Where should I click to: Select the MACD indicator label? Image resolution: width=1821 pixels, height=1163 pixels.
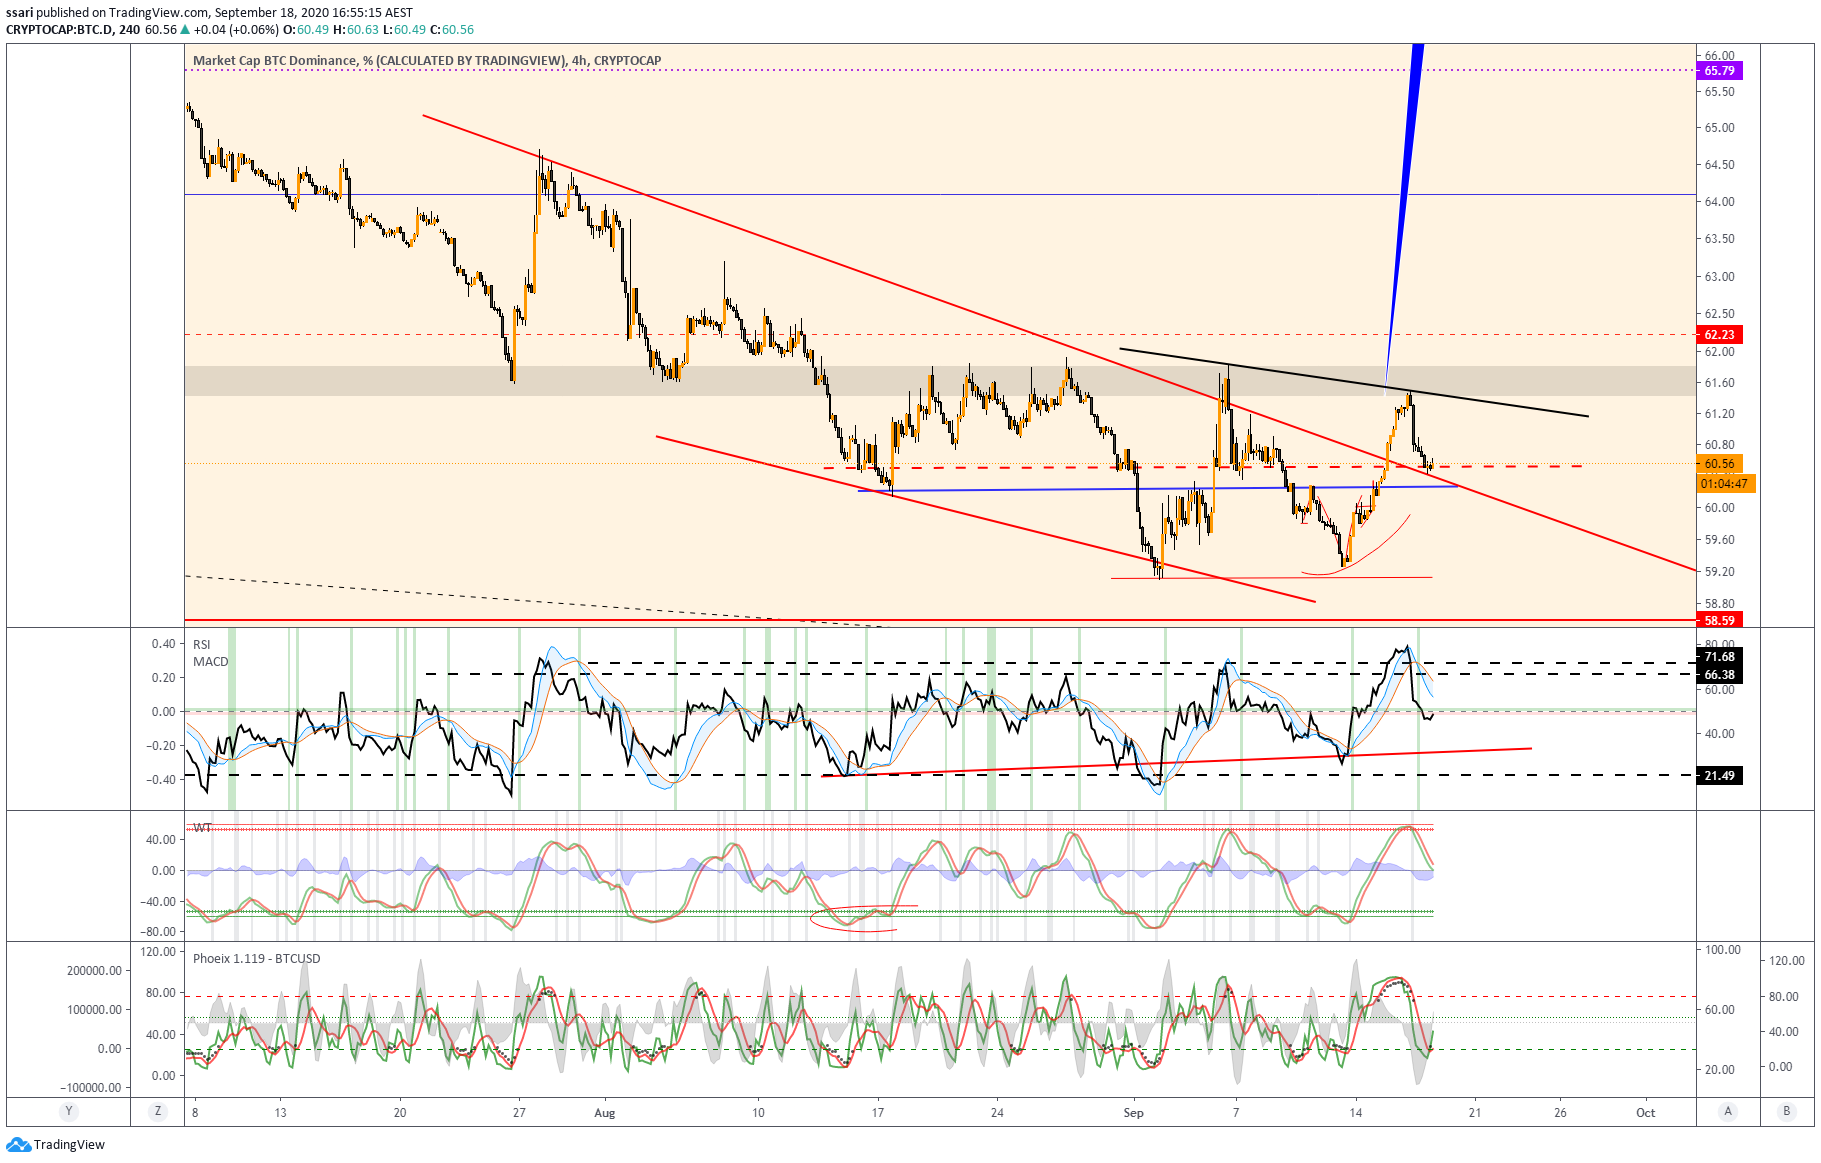(x=210, y=662)
